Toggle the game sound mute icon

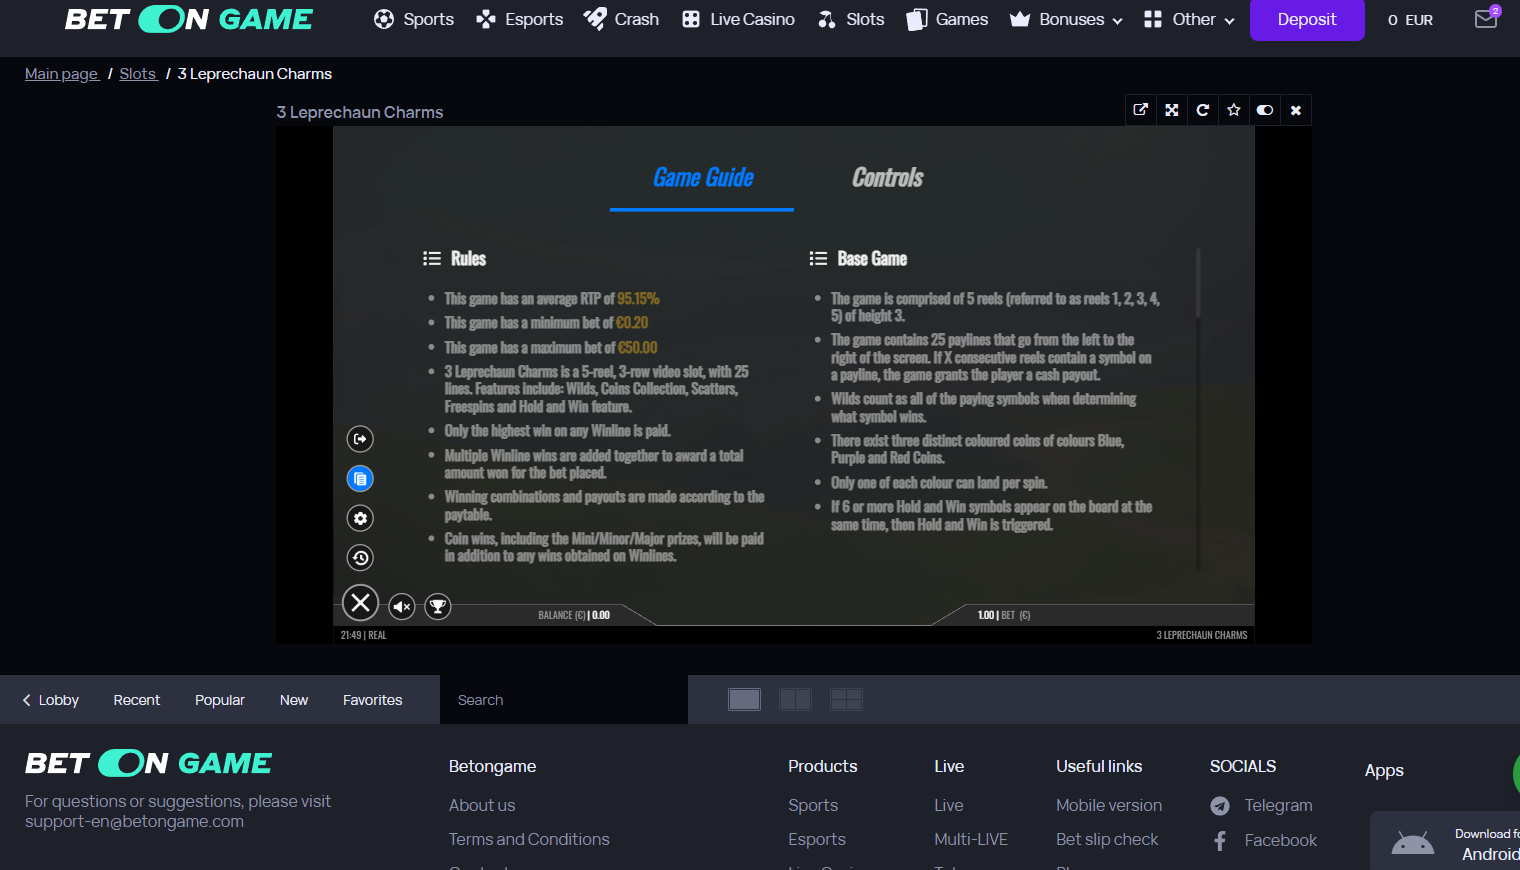click(x=402, y=606)
